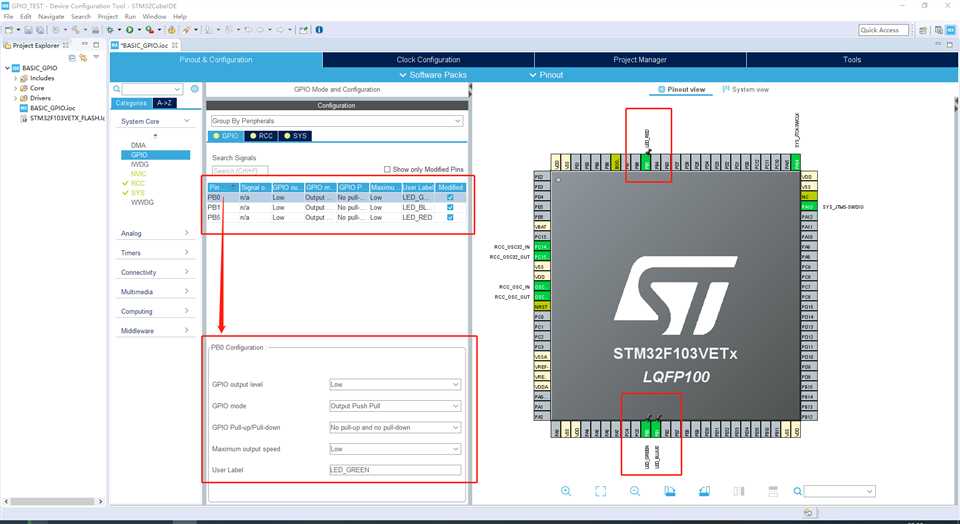Click the split columns view icon
Image resolution: width=960 pixels, height=524 pixels.
(x=739, y=491)
